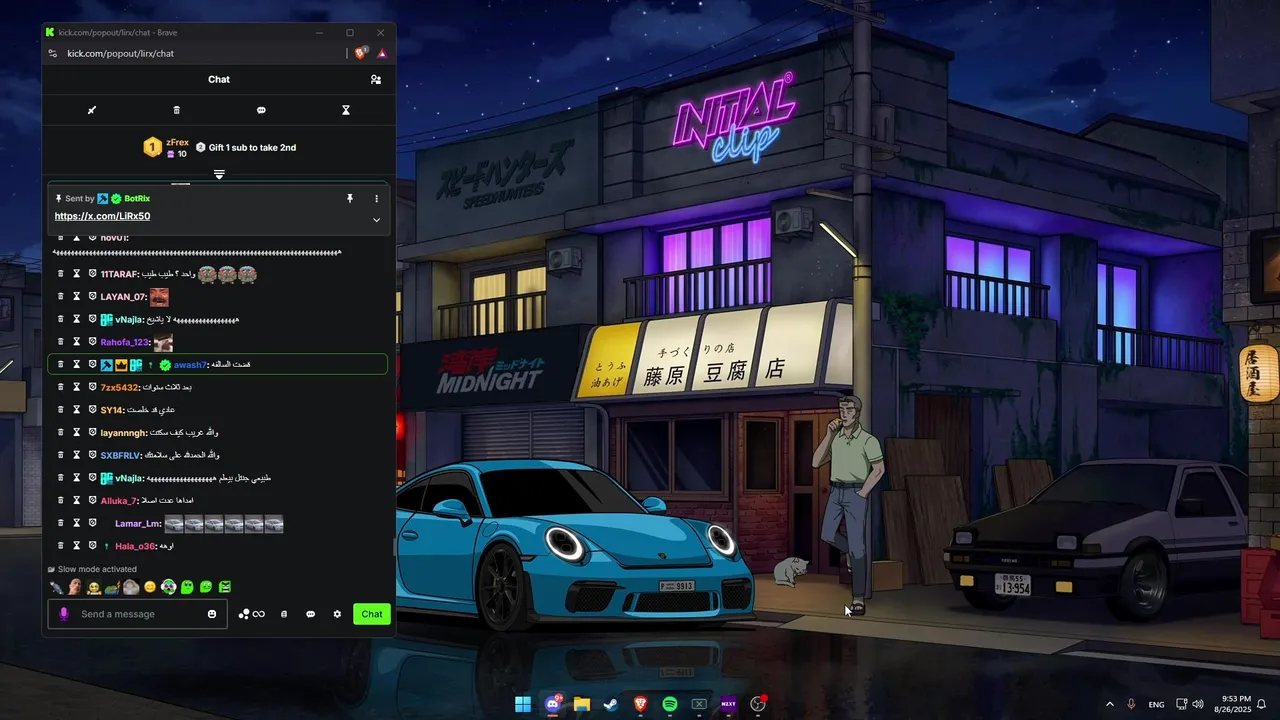Click the Brave Shields icon in address bar
The width and height of the screenshot is (1280, 720).
point(361,53)
